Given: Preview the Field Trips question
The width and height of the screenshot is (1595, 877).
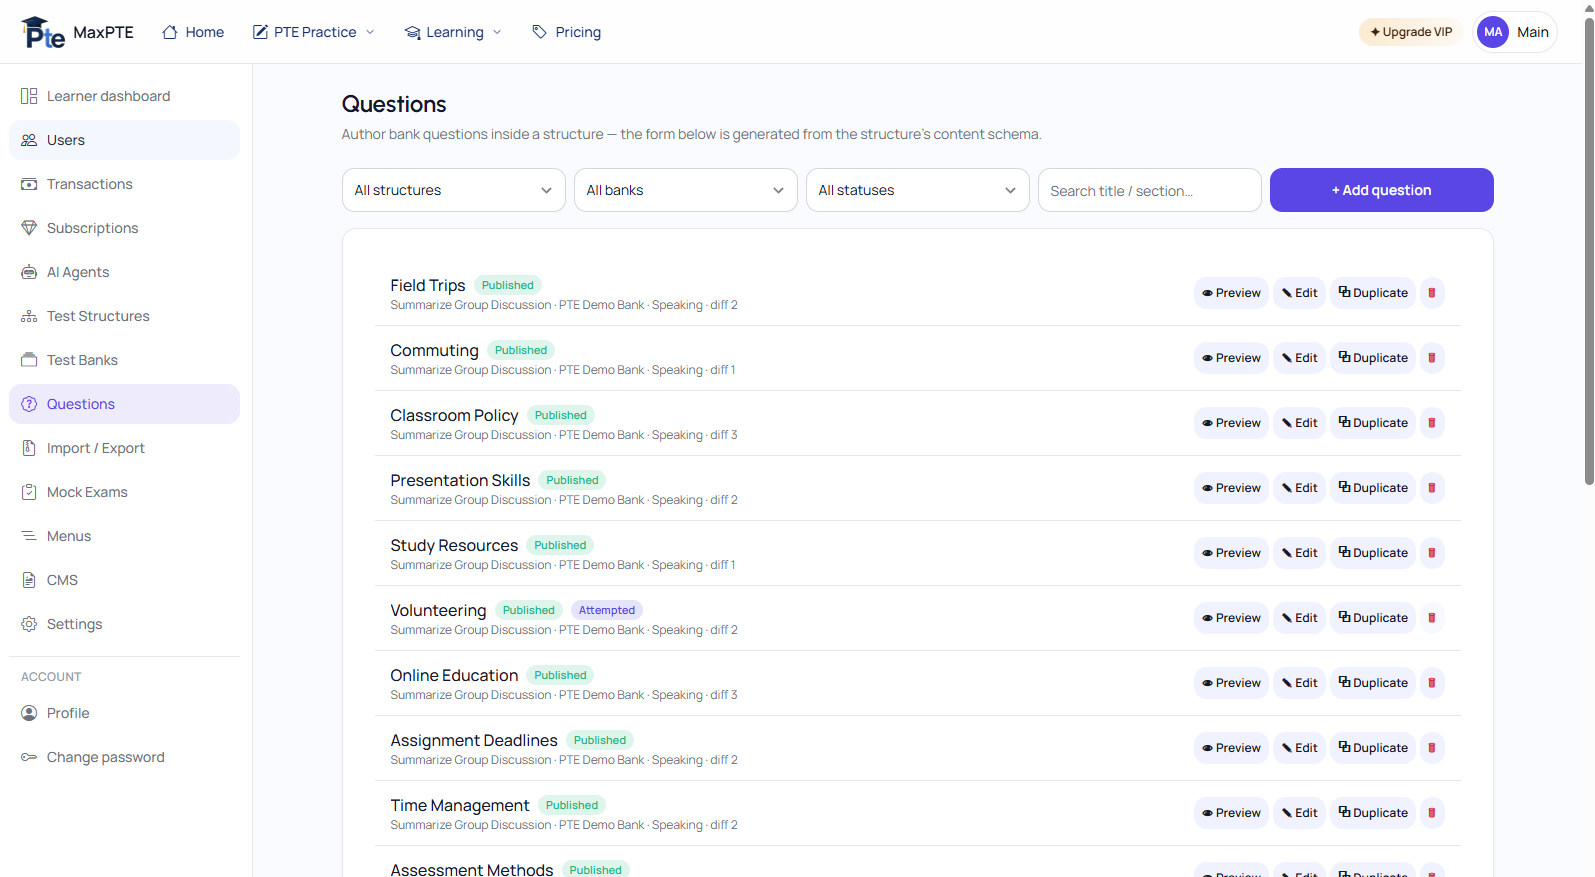Looking at the screenshot, I should [1231, 293].
